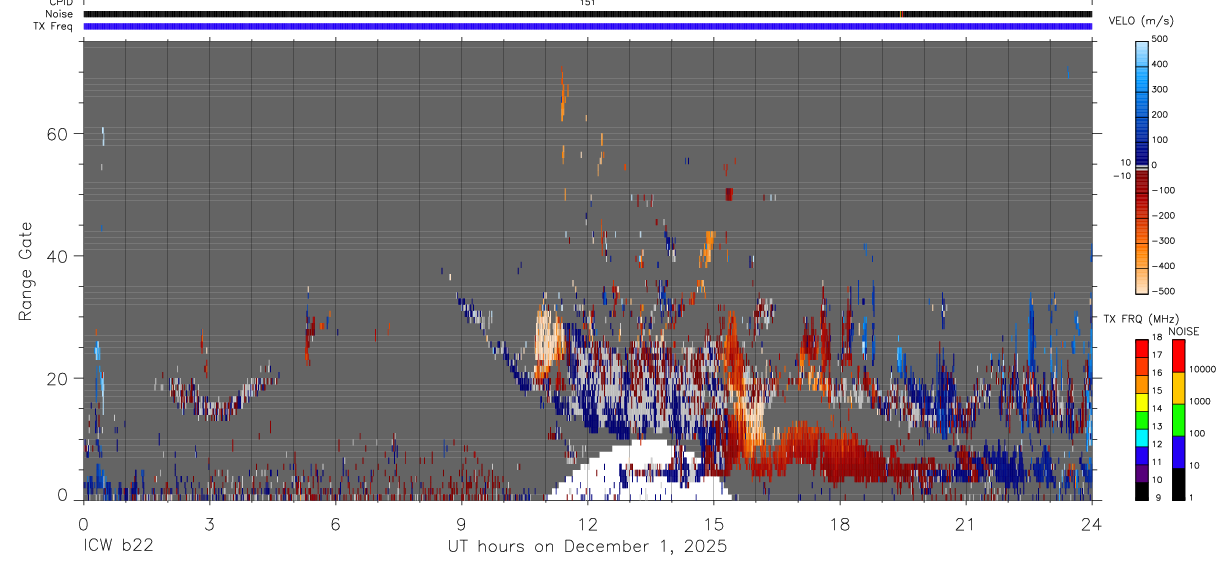1228x567 pixels.
Task: Click the black Noise strip bar
Action: coord(587,14)
